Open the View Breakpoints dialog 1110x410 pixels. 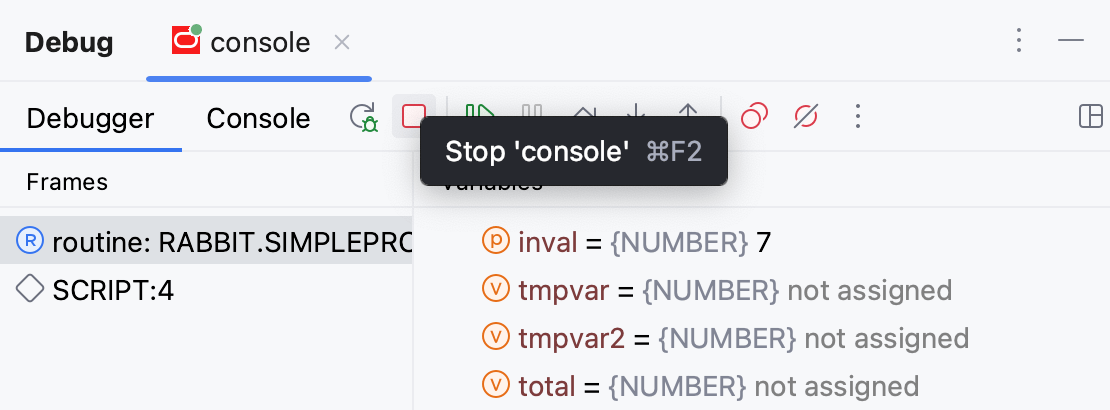754,118
